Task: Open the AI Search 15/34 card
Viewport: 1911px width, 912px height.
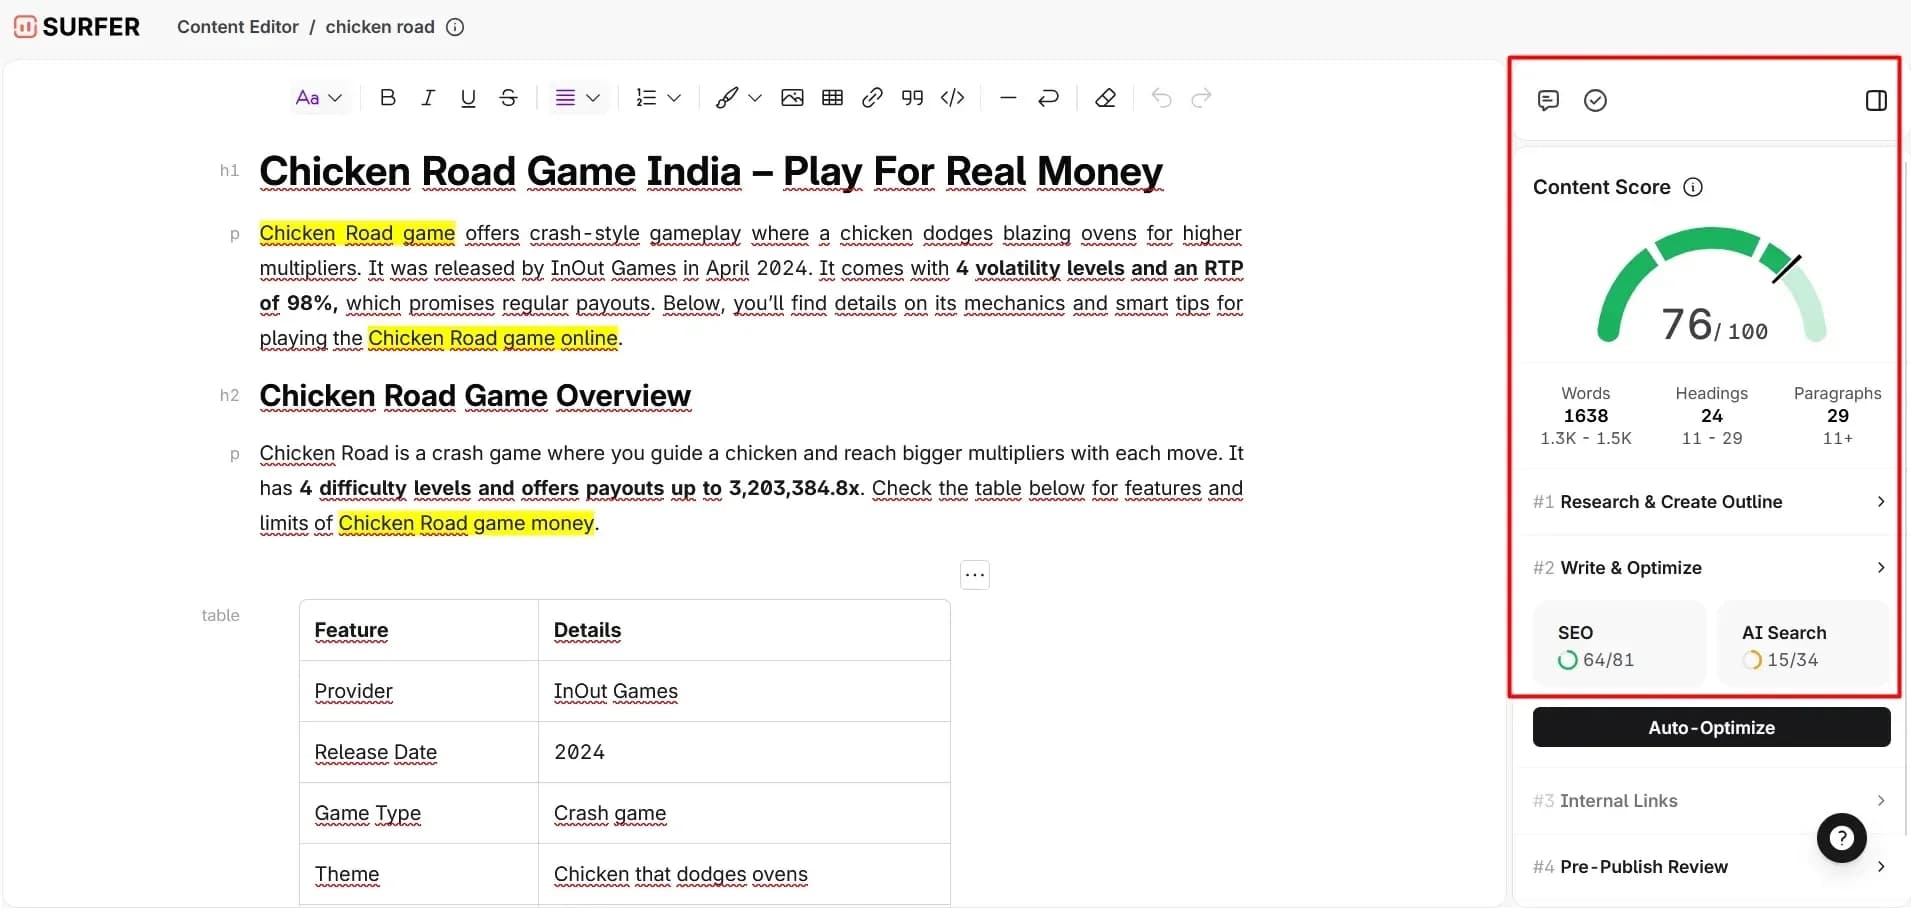Action: click(1803, 646)
